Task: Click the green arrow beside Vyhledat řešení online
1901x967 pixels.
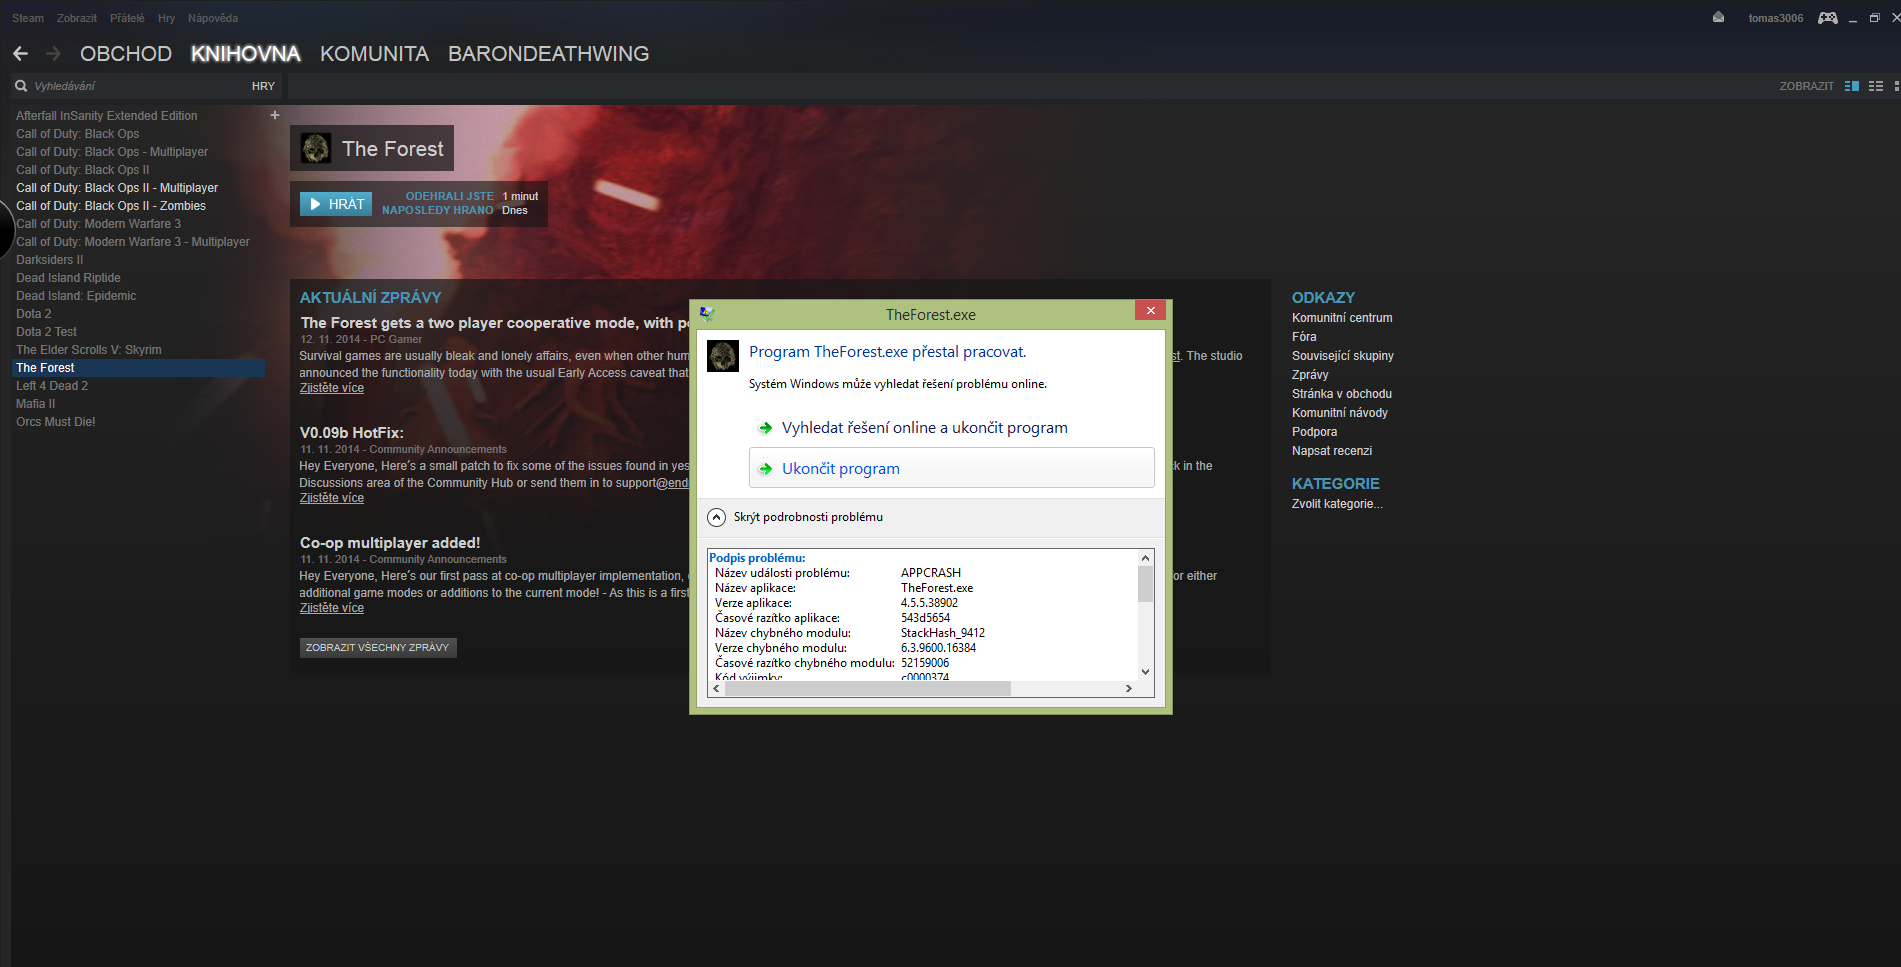Action: coord(766,428)
